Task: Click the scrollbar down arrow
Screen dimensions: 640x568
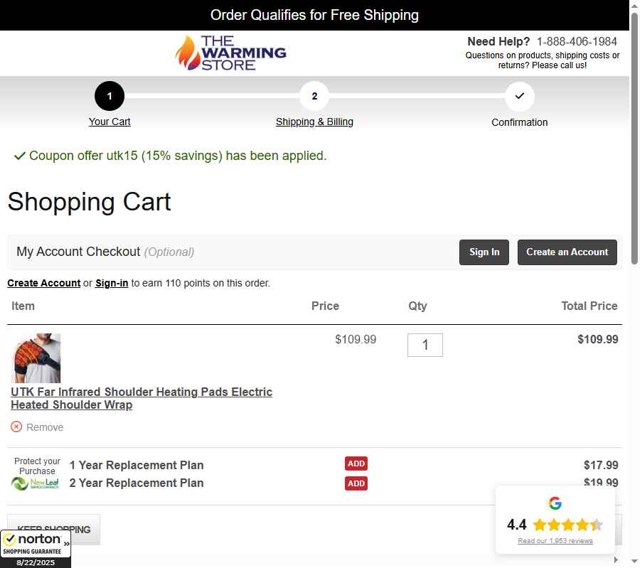Action: (634, 562)
